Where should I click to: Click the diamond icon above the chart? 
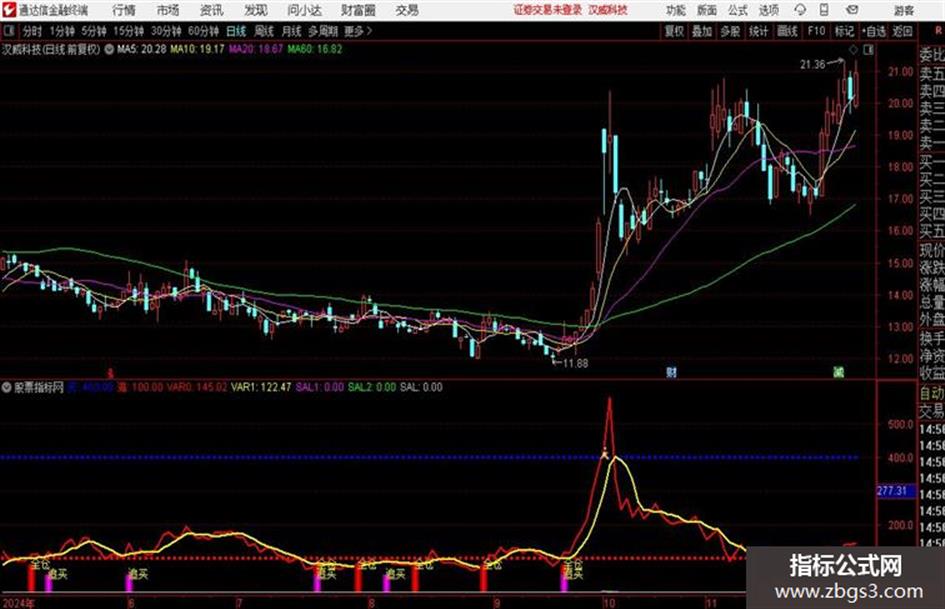853,50
